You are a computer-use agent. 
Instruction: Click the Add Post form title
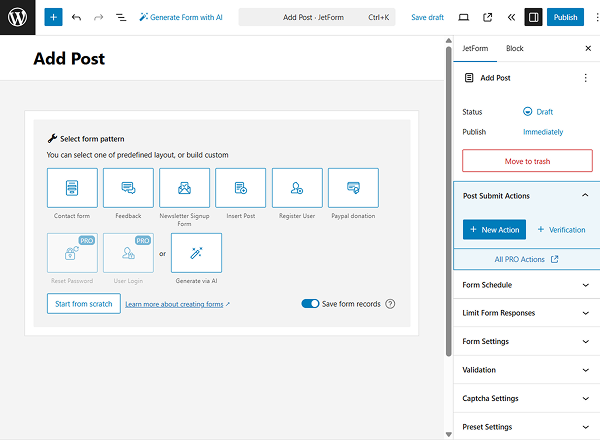pyautogui.click(x=69, y=59)
